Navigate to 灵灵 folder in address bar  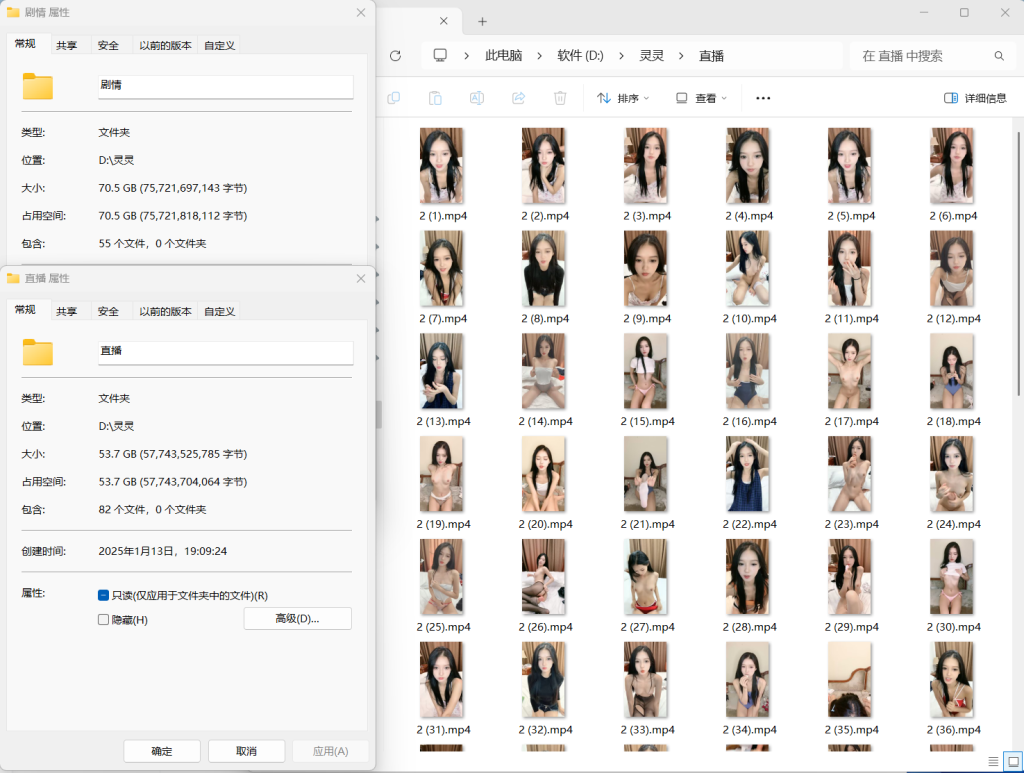click(651, 56)
